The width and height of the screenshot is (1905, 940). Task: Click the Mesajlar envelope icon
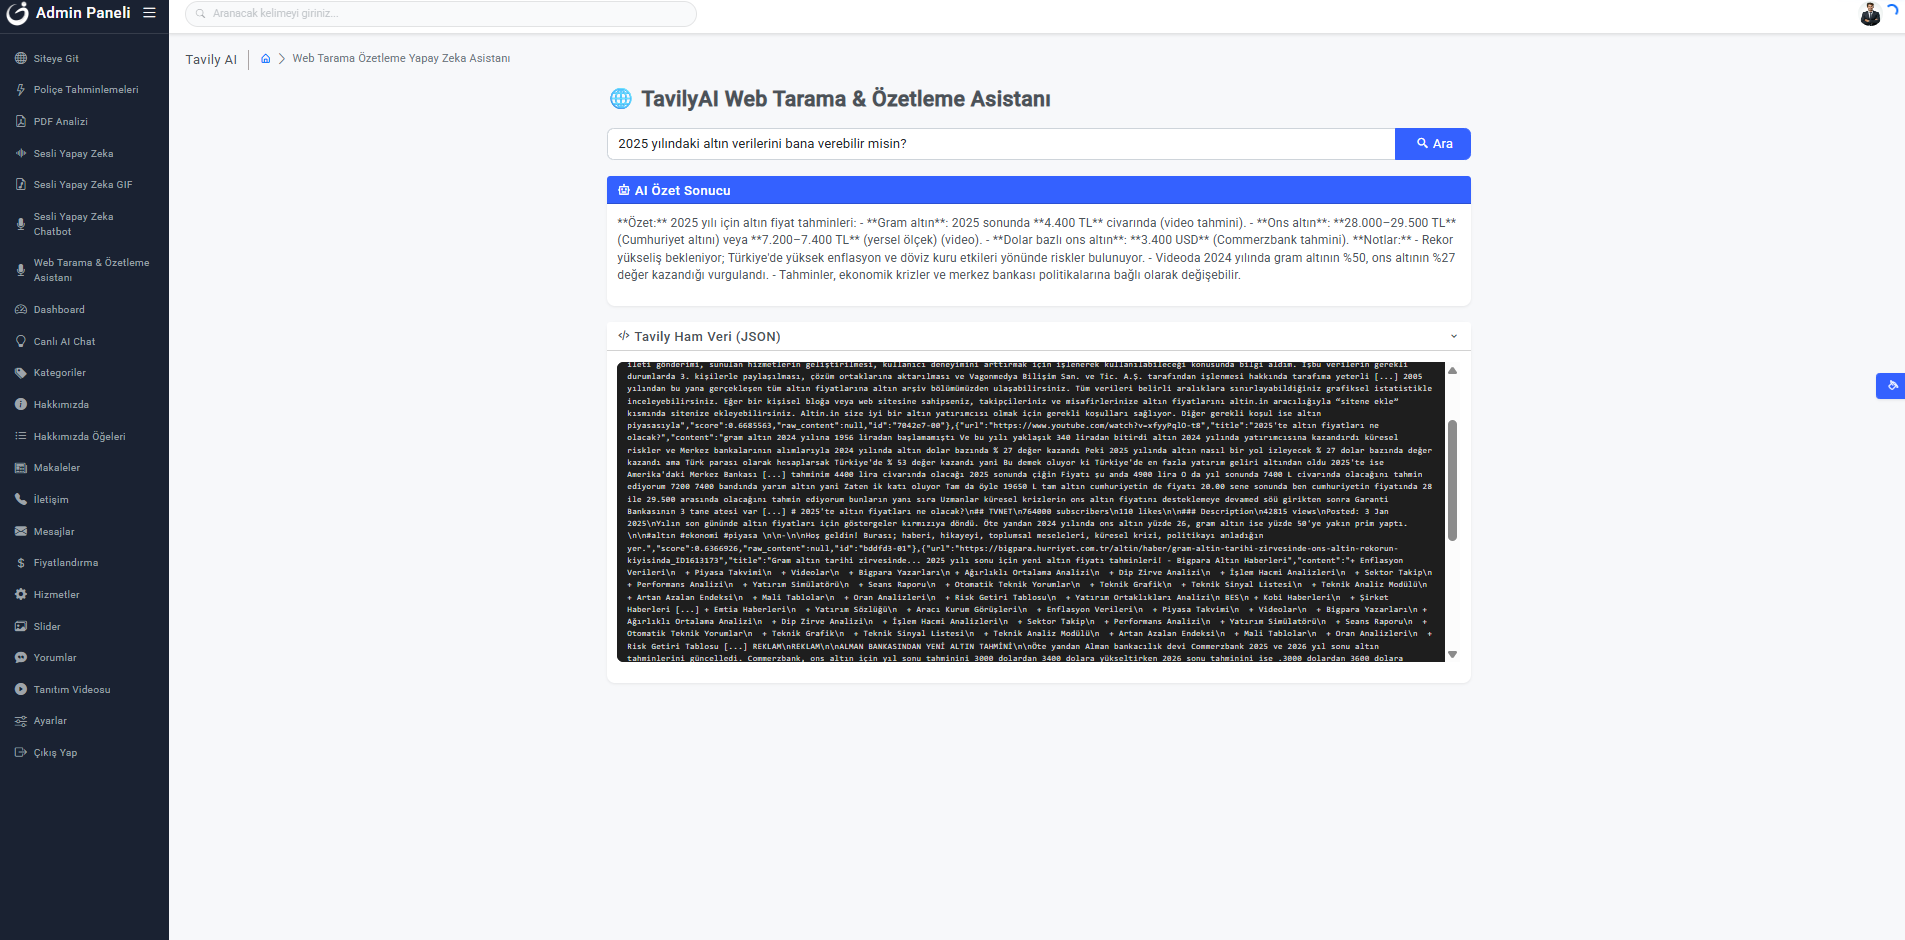(x=21, y=532)
